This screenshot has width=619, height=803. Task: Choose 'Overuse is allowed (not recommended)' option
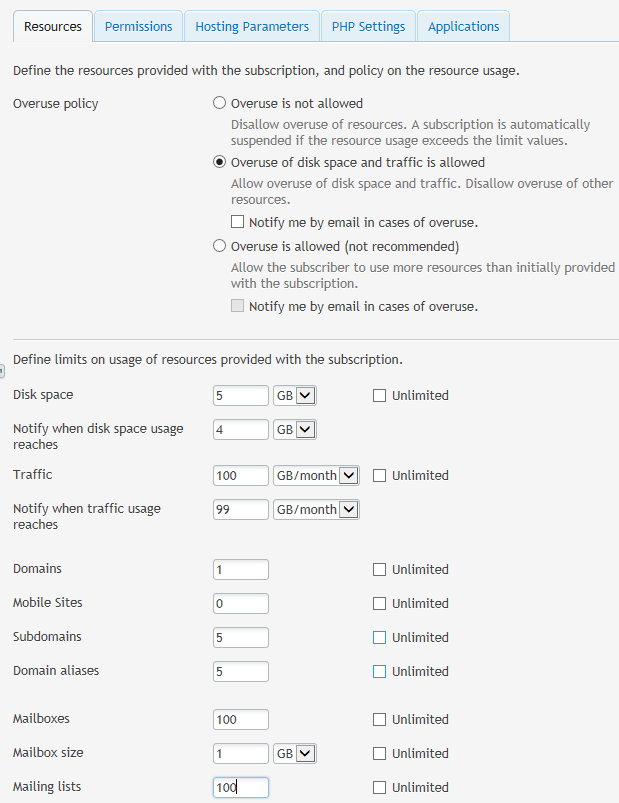220,246
